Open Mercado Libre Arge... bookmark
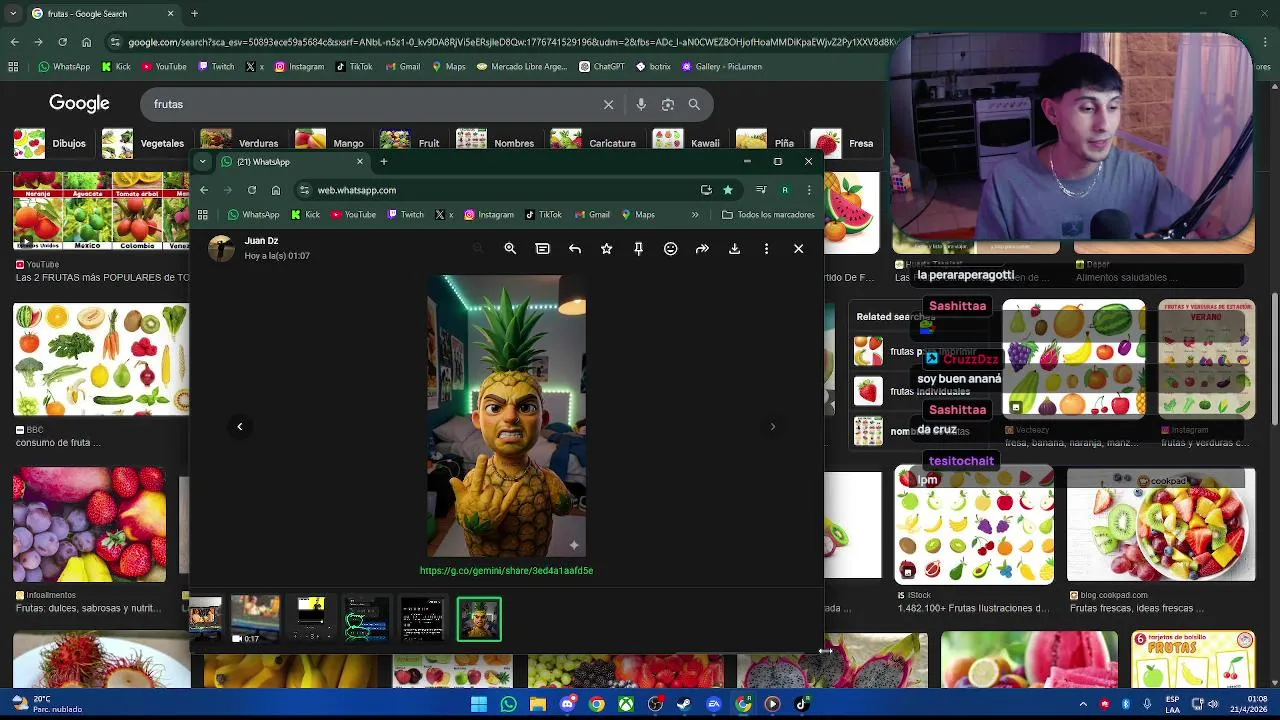1280x720 pixels. coord(522,67)
